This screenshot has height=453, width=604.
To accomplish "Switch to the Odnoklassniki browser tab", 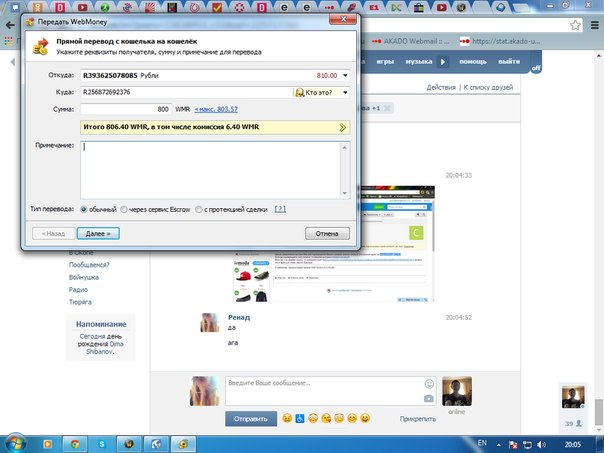I will click(37, 7).
